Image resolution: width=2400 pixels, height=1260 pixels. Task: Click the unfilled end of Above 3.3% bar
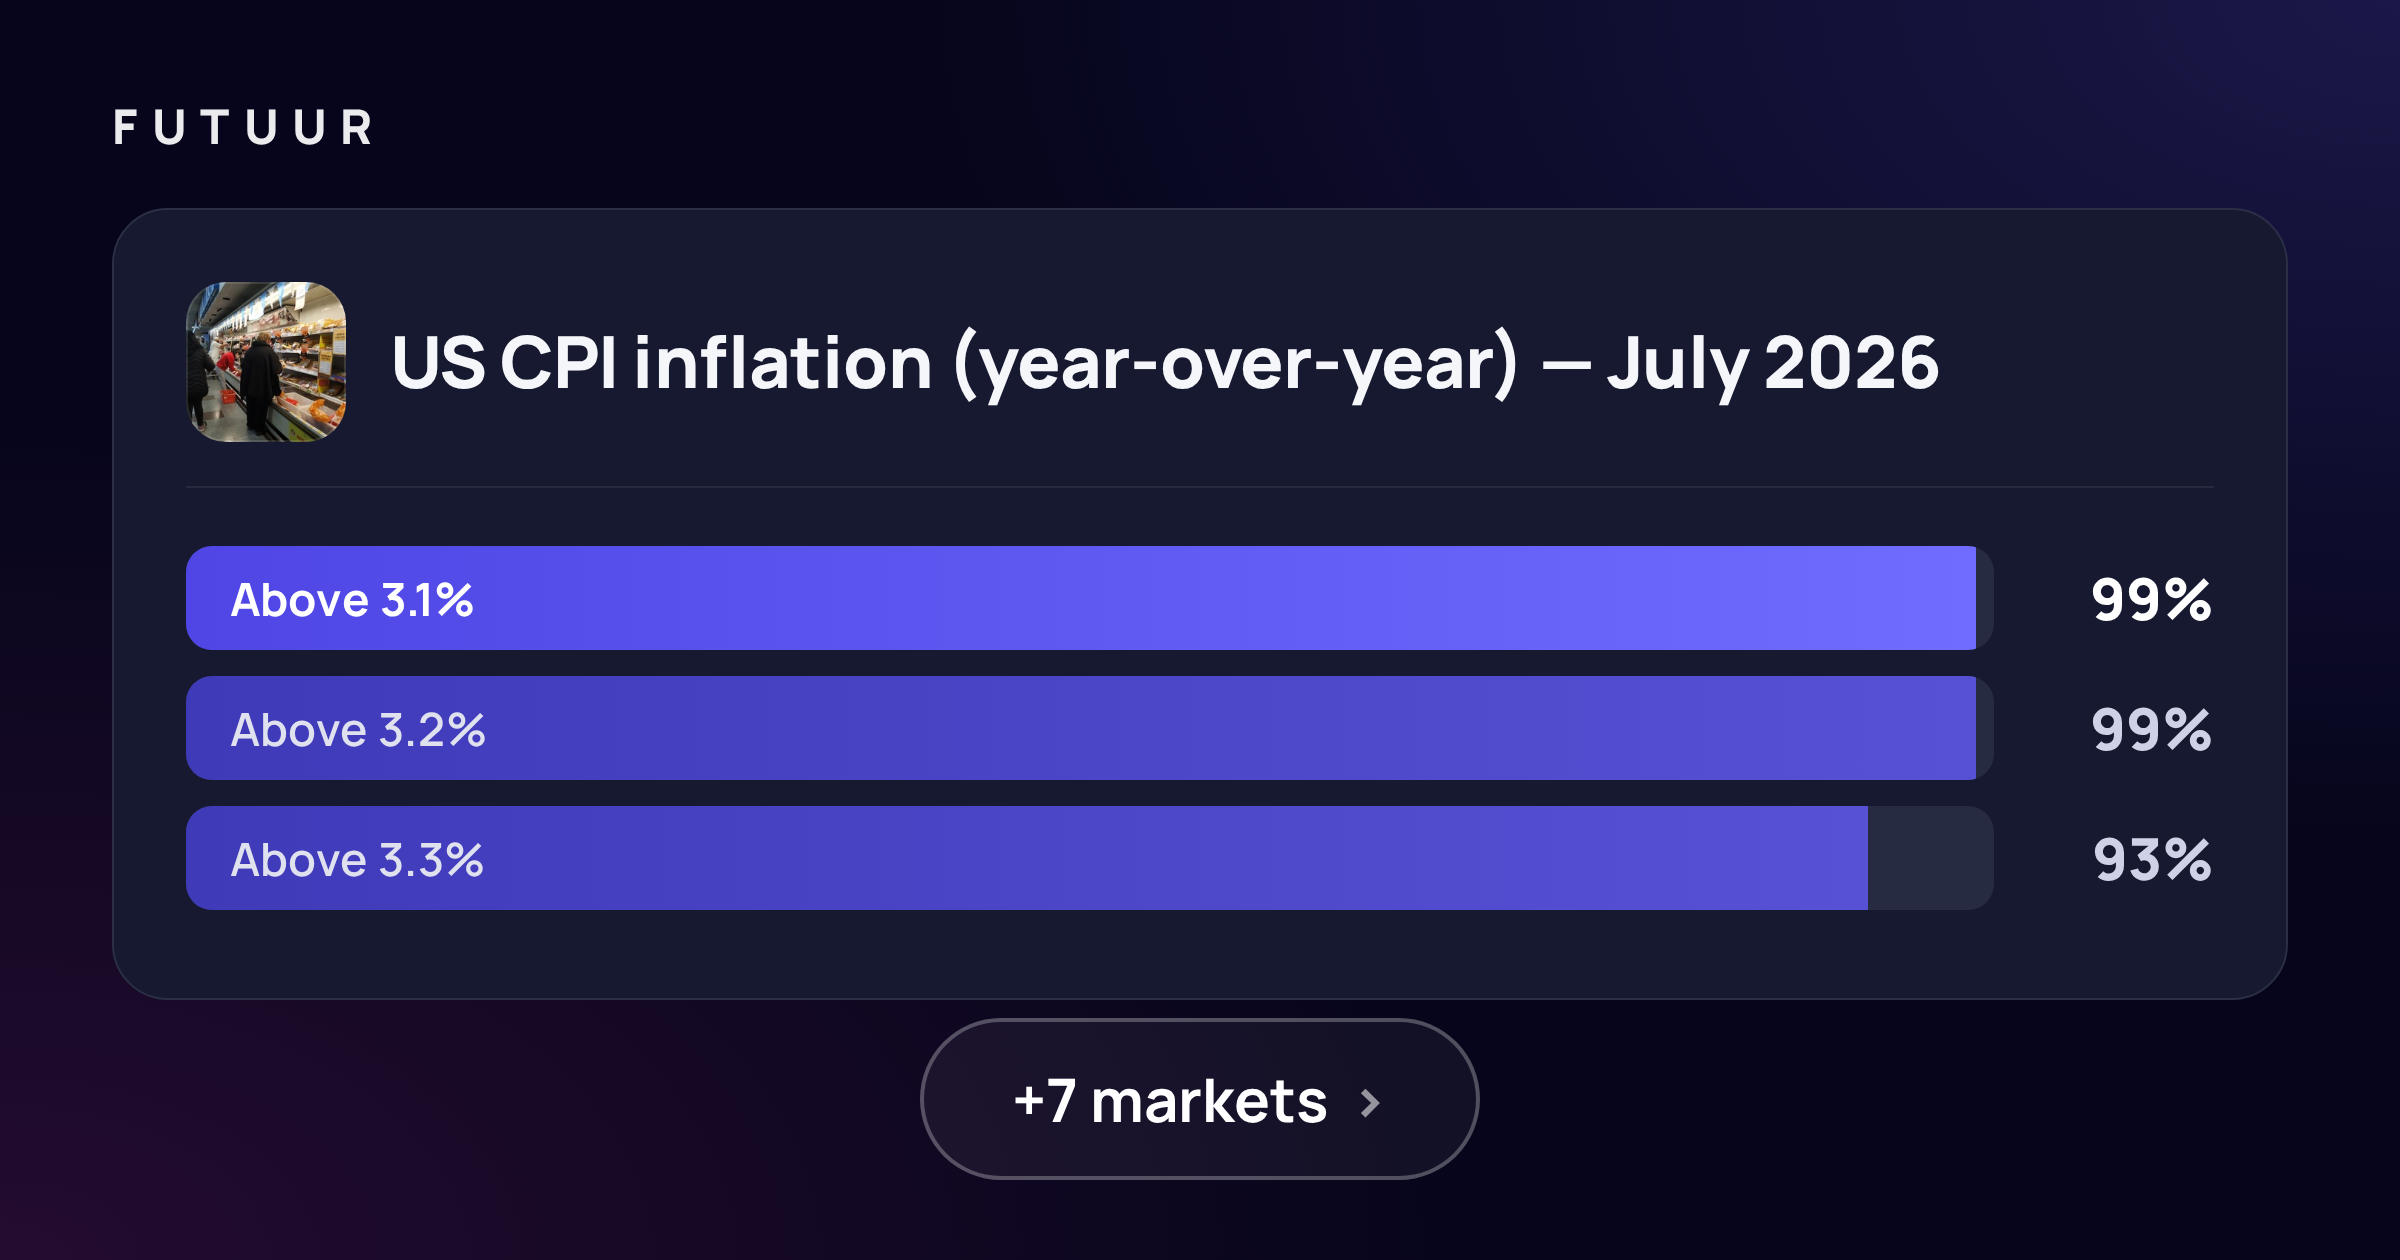click(x=1931, y=858)
